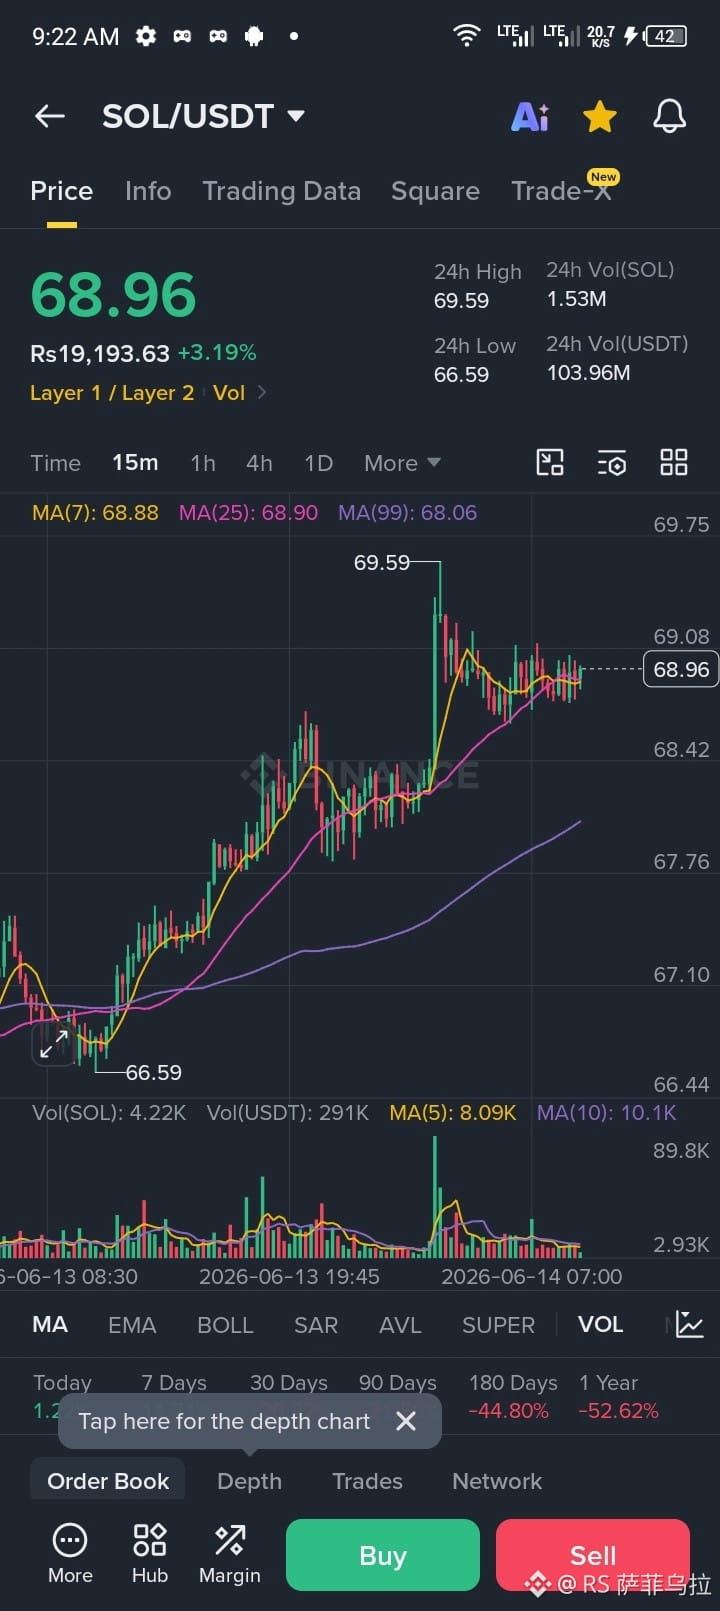Switch chart to 4h interval
The width and height of the screenshot is (720, 1611).
point(259,463)
